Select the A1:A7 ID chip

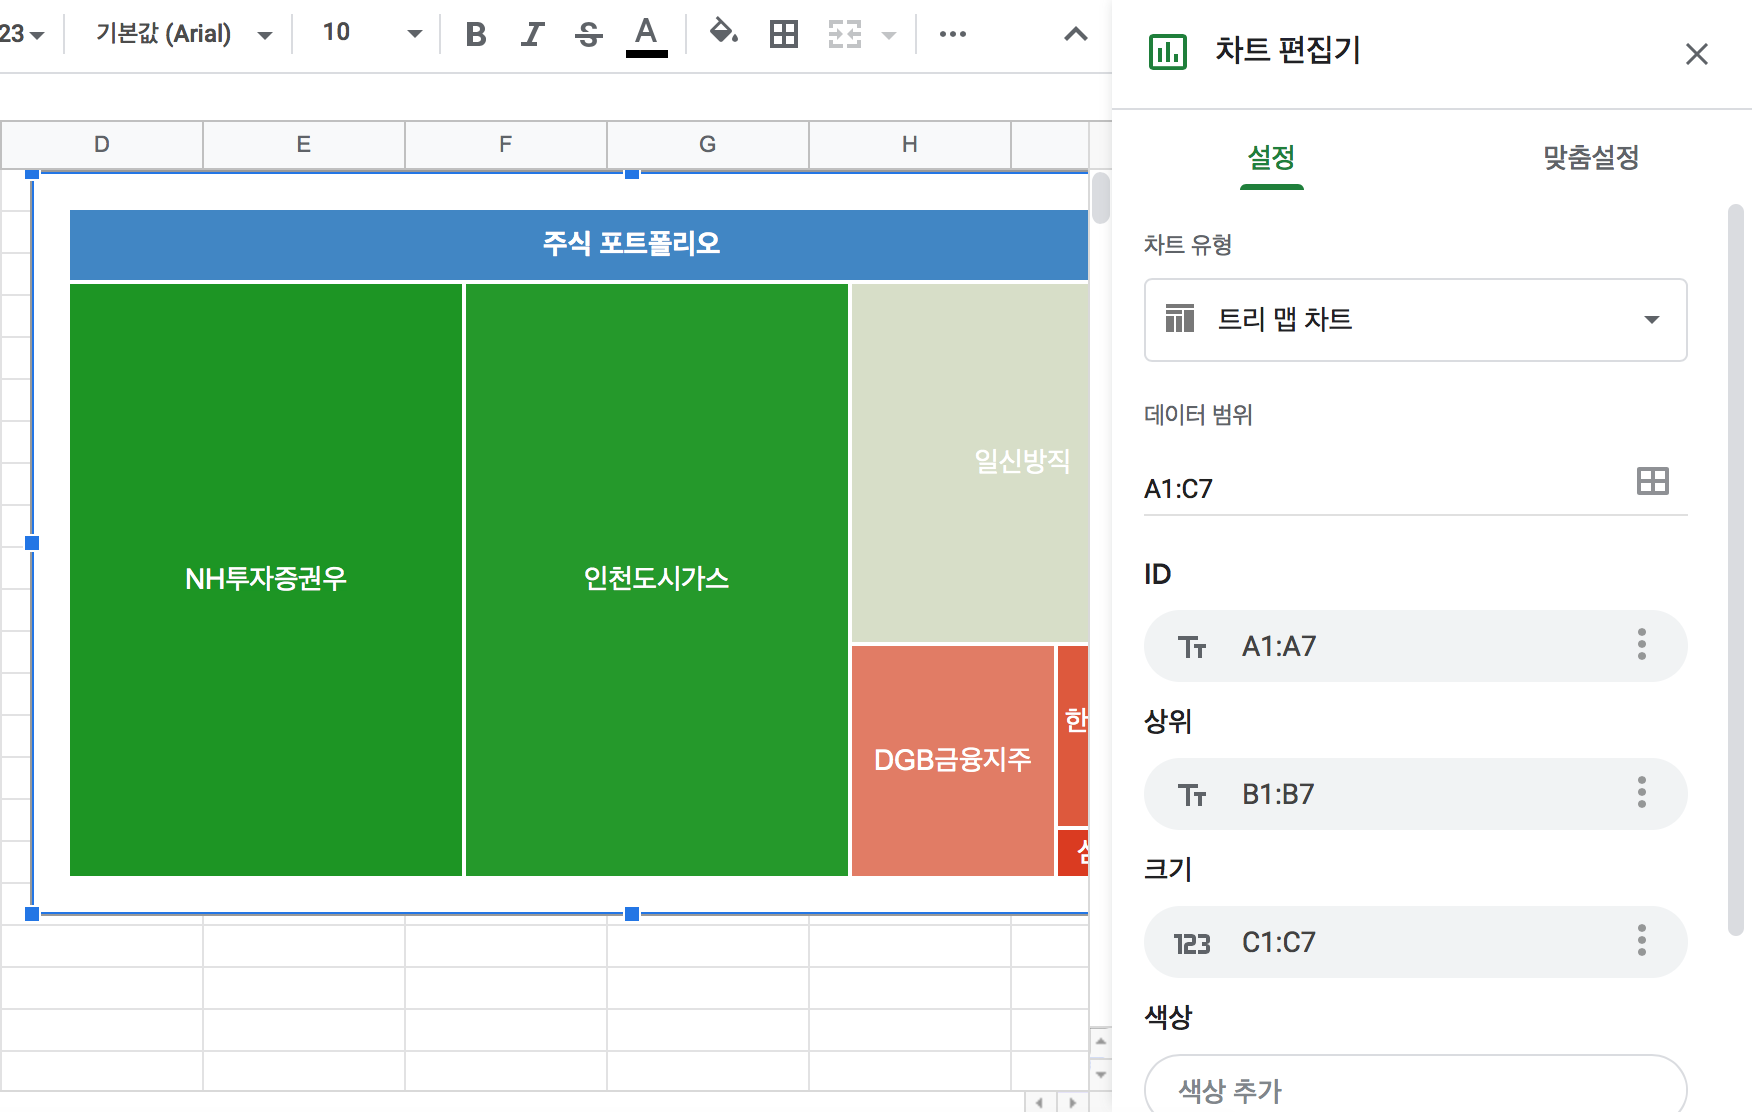pos(1416,646)
